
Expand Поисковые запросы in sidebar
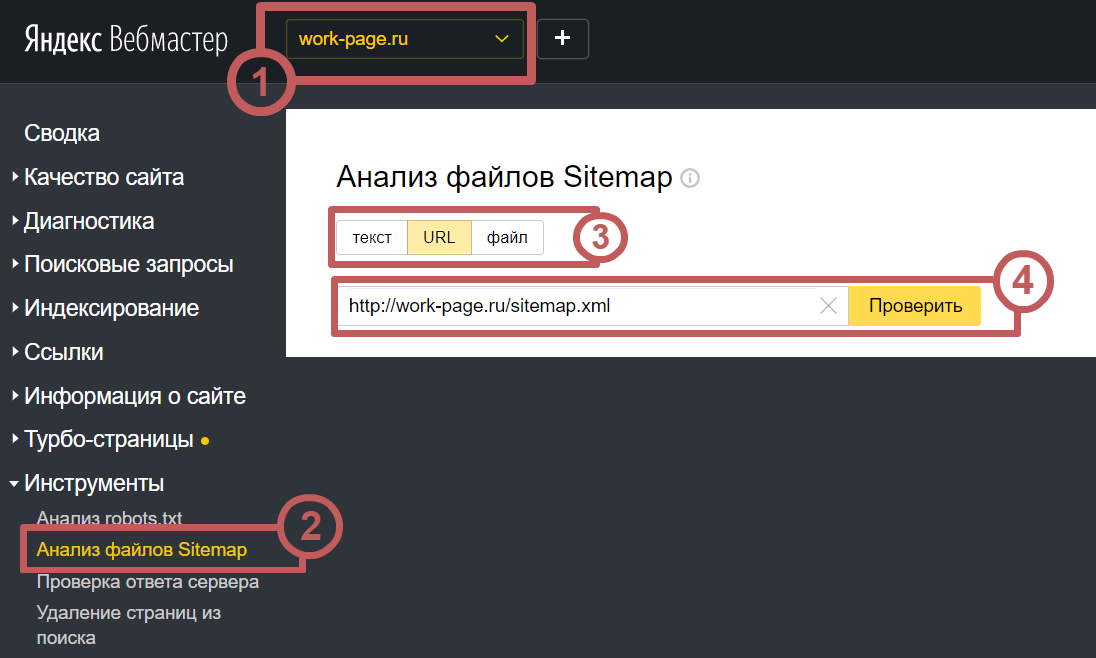(129, 265)
